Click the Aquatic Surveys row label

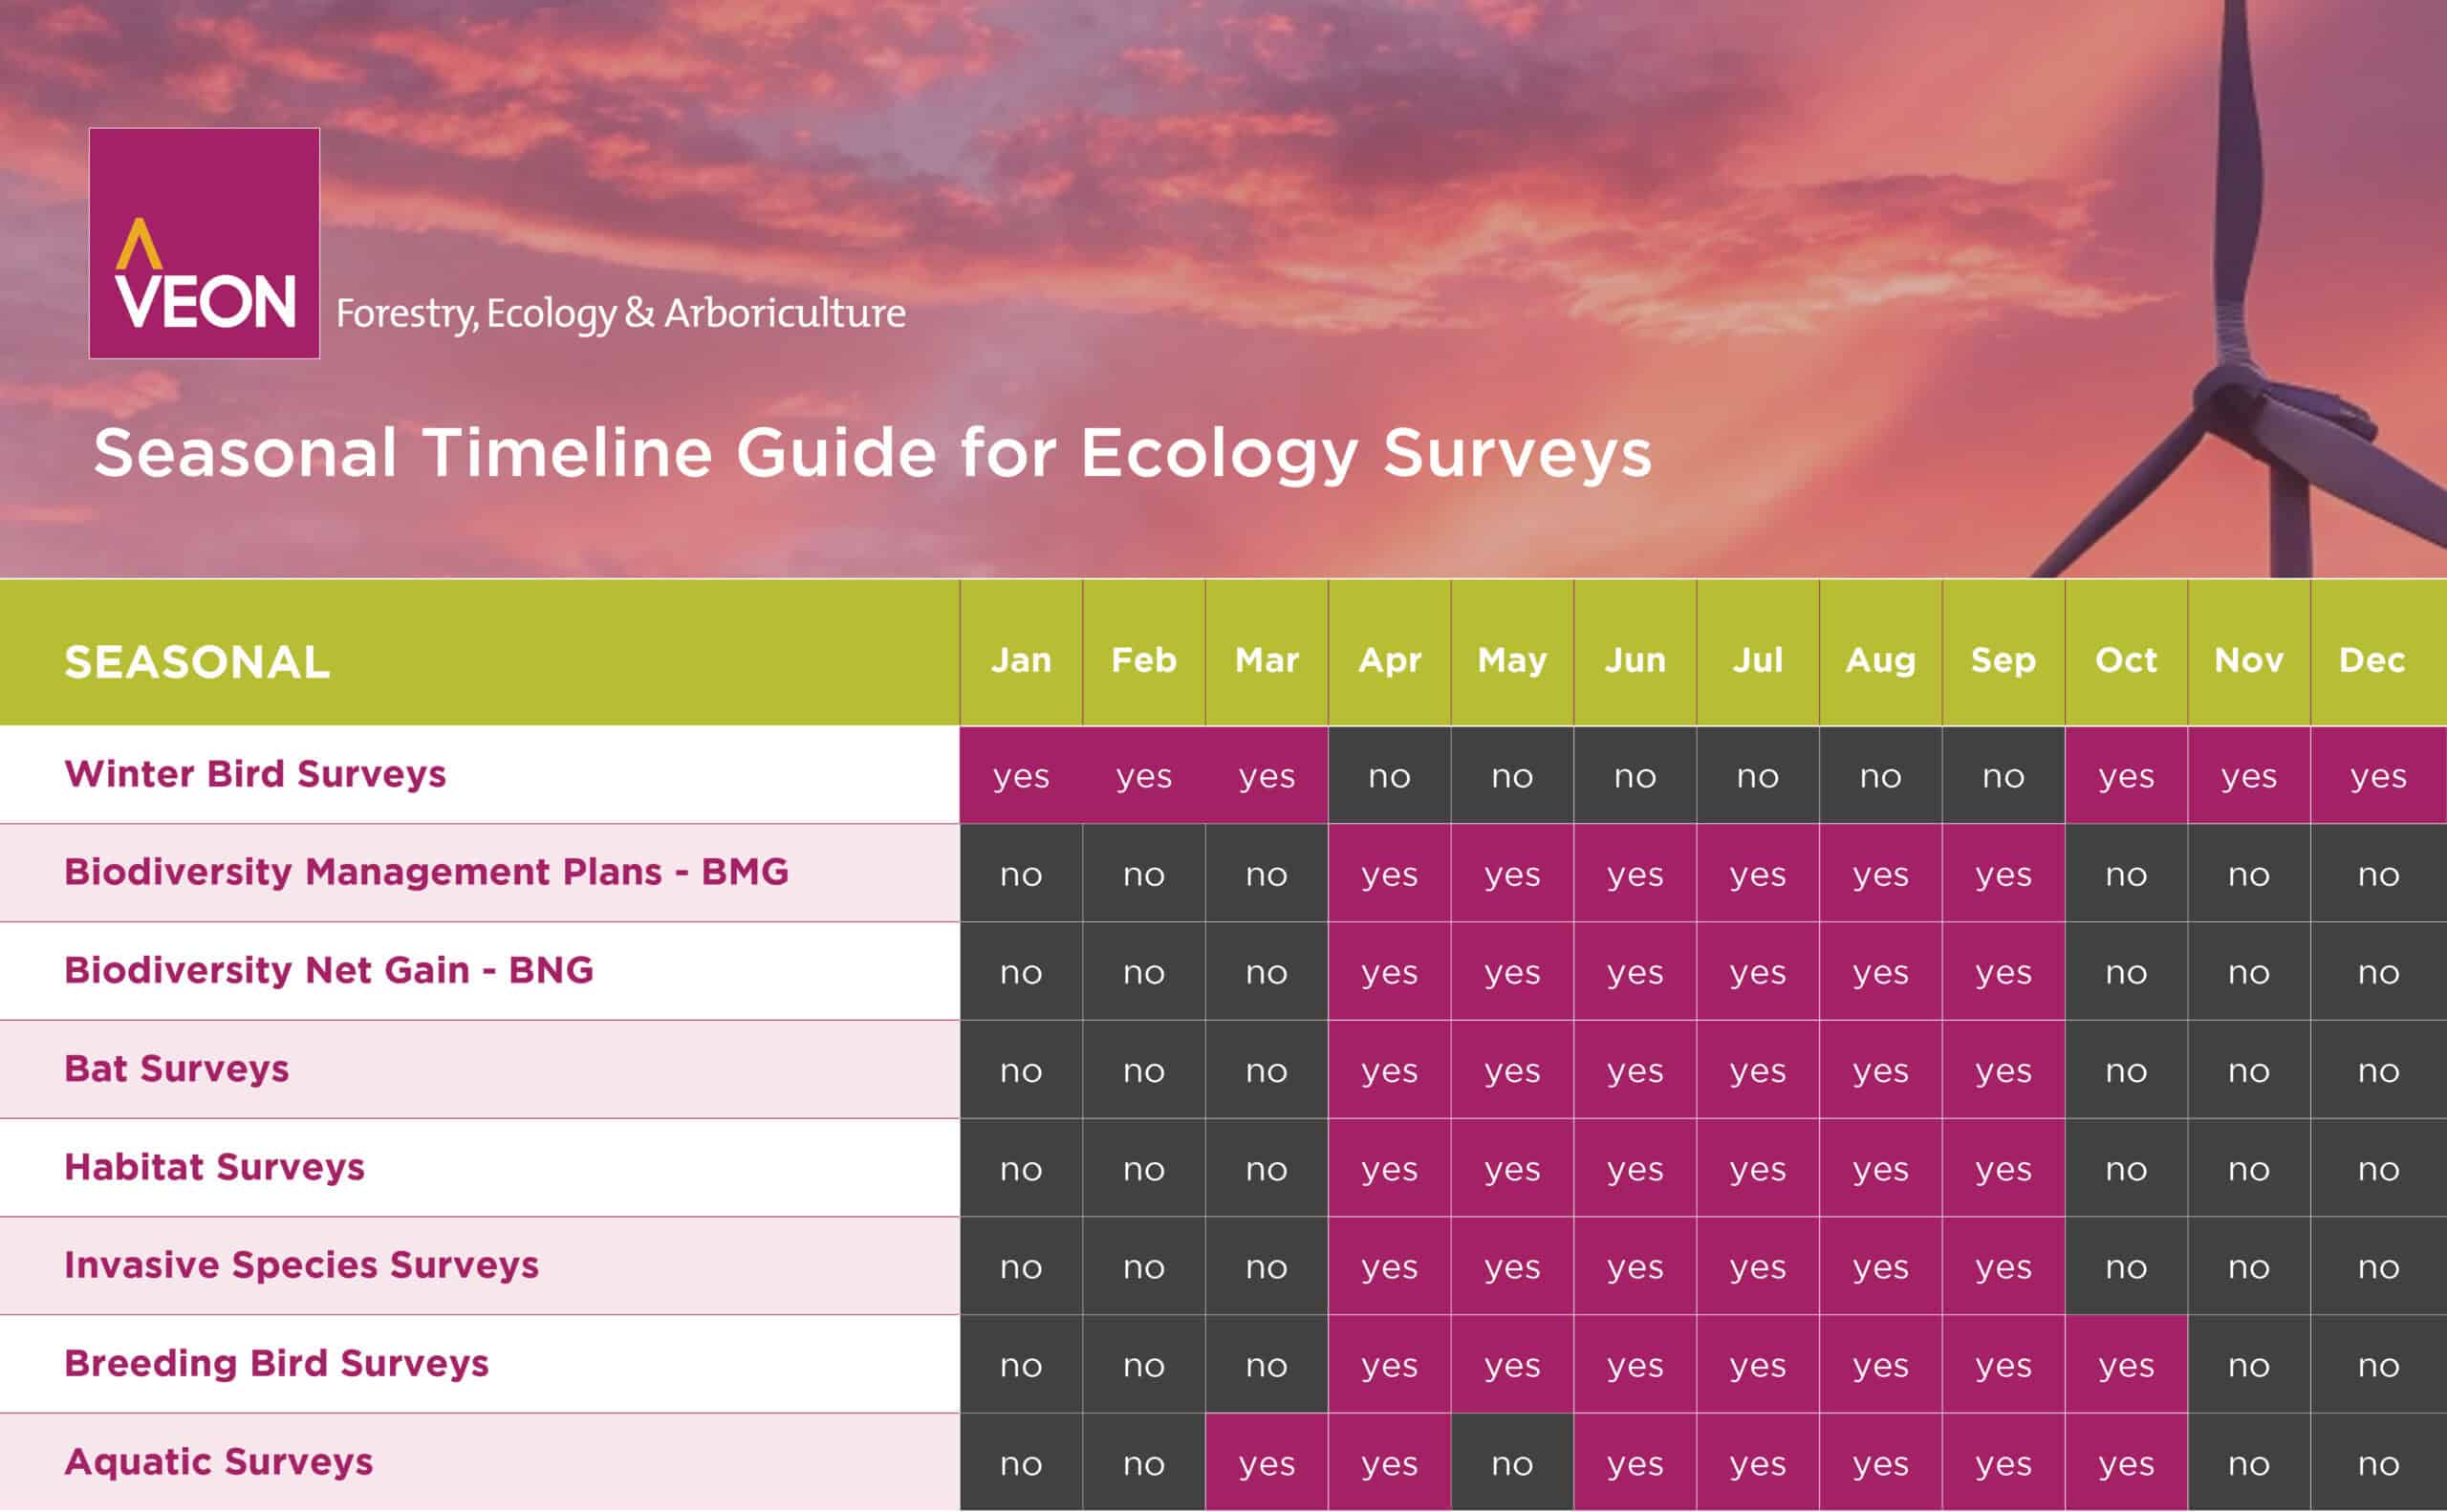[x=219, y=1462]
